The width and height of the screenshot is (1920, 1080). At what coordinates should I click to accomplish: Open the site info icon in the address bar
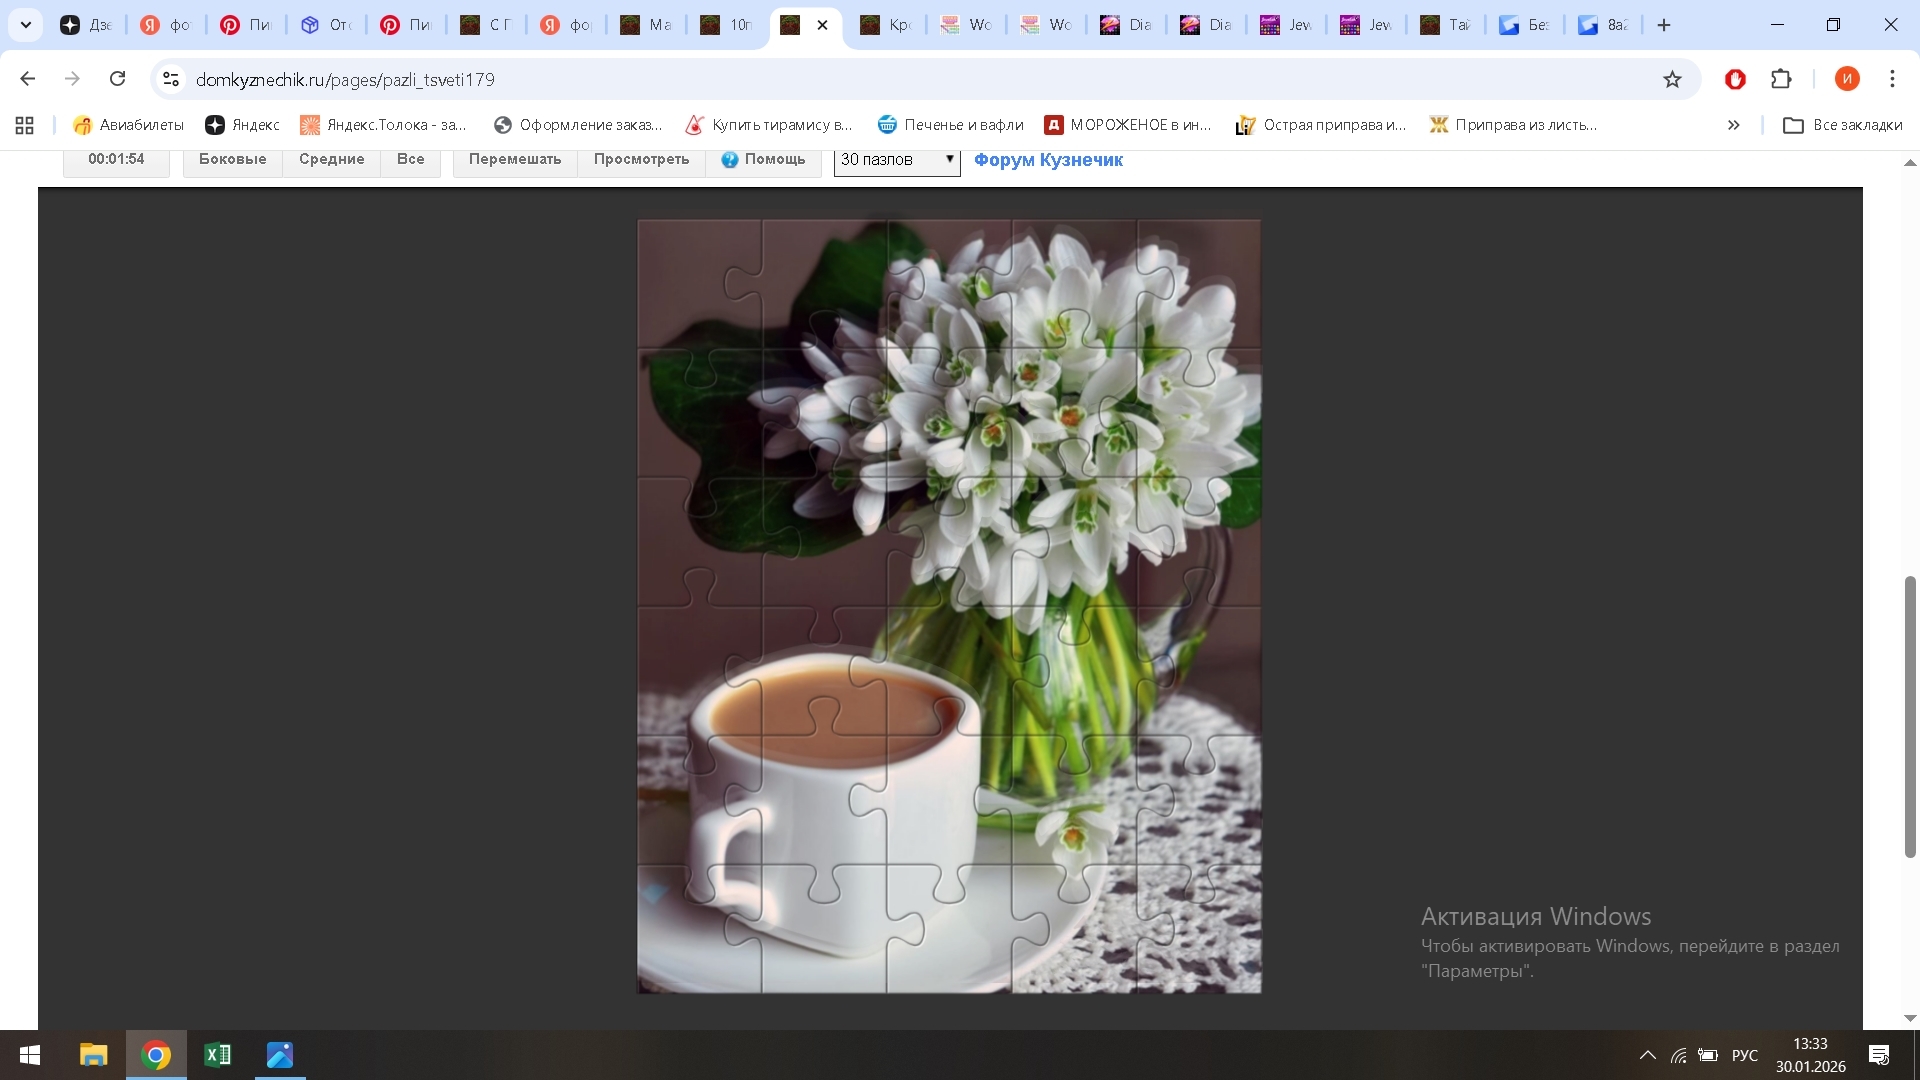(171, 79)
